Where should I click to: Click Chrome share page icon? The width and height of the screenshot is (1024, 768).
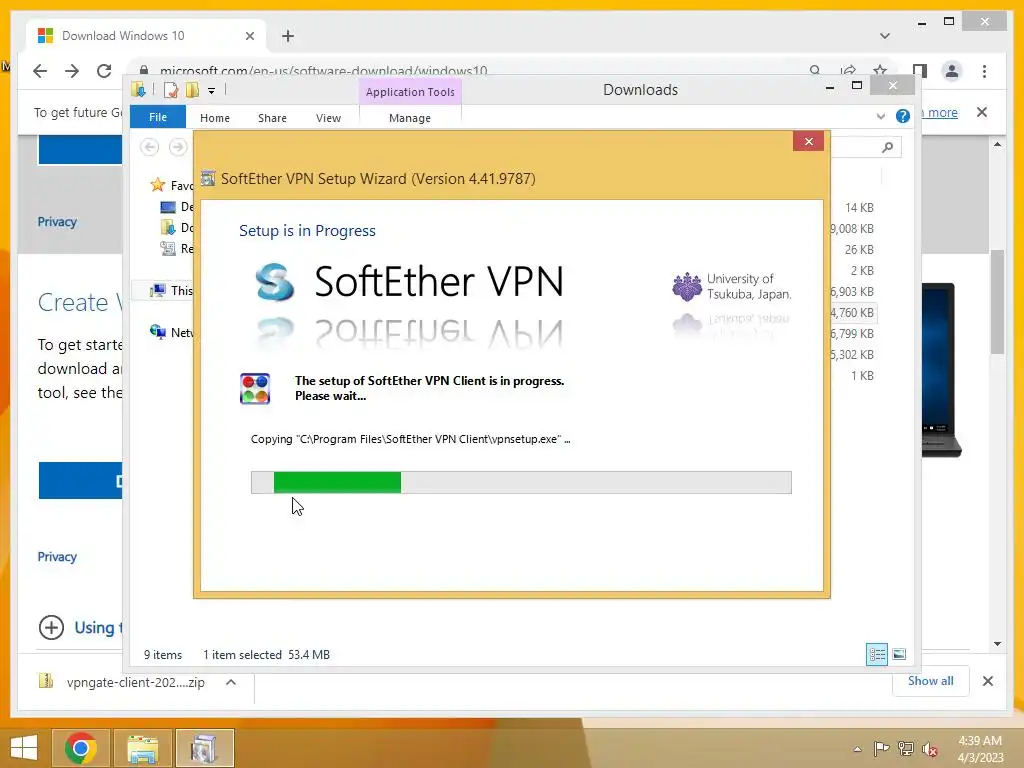coord(848,71)
